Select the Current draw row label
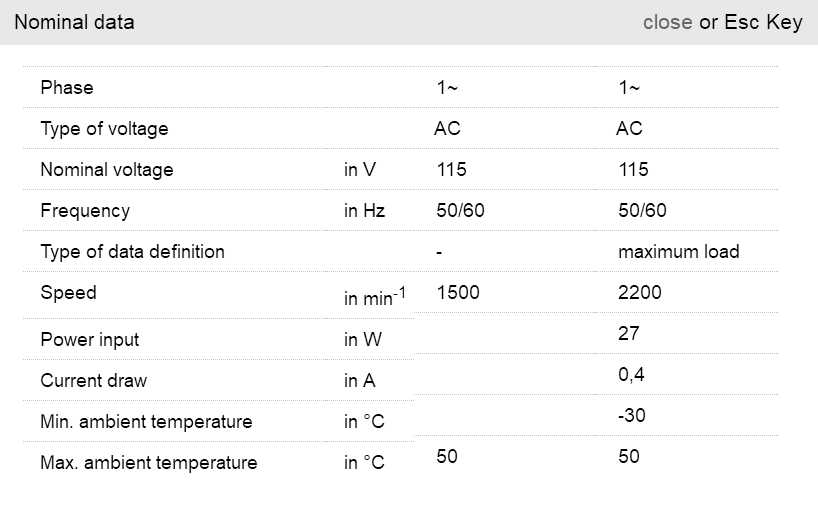This screenshot has height=509, width=818. click(93, 381)
